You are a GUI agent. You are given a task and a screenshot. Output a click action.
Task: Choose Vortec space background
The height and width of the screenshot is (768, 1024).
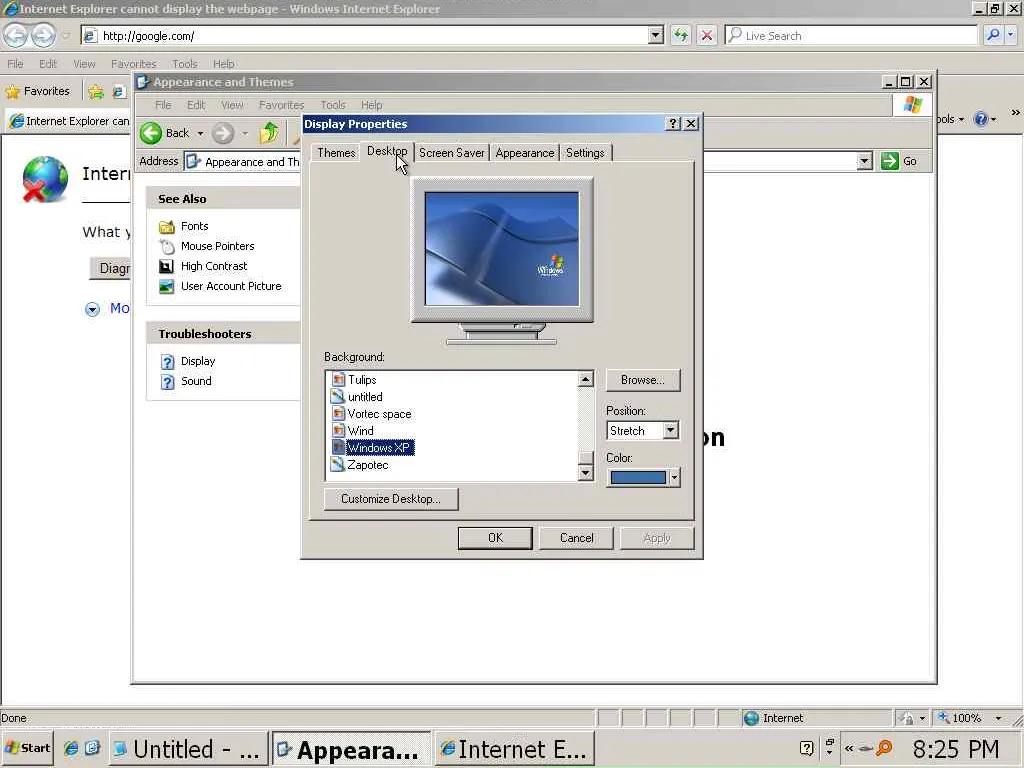[379, 414]
